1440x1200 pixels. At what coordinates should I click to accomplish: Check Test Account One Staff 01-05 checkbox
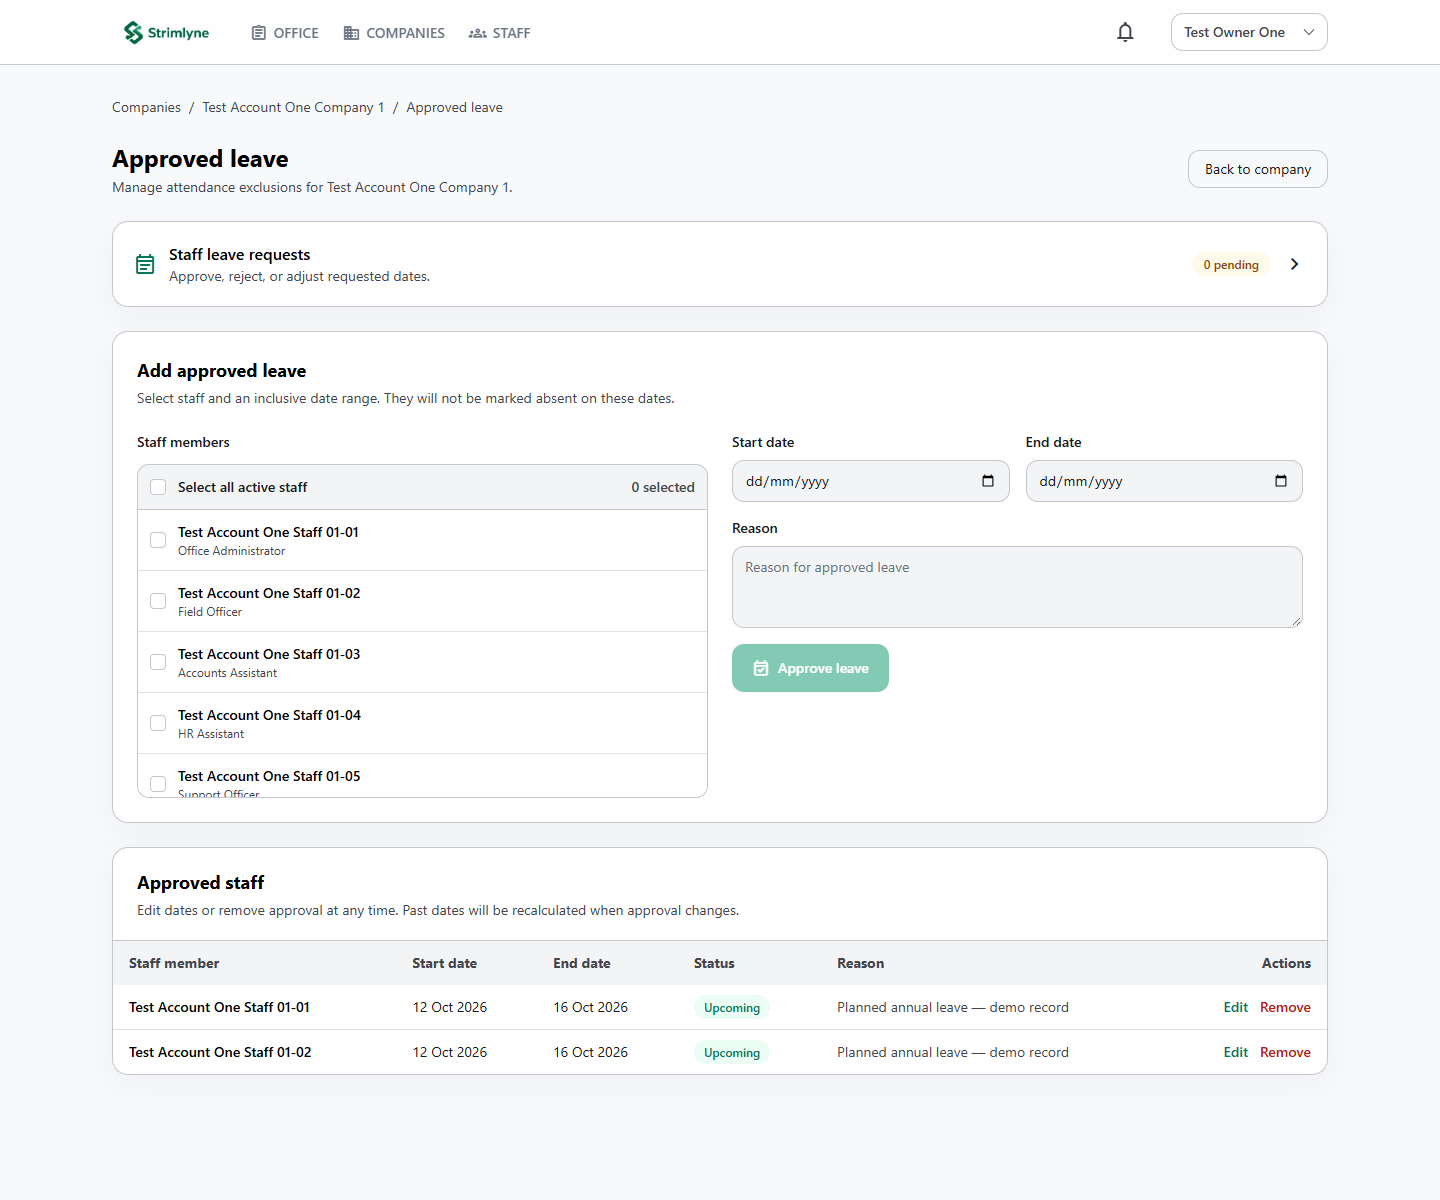tap(158, 784)
